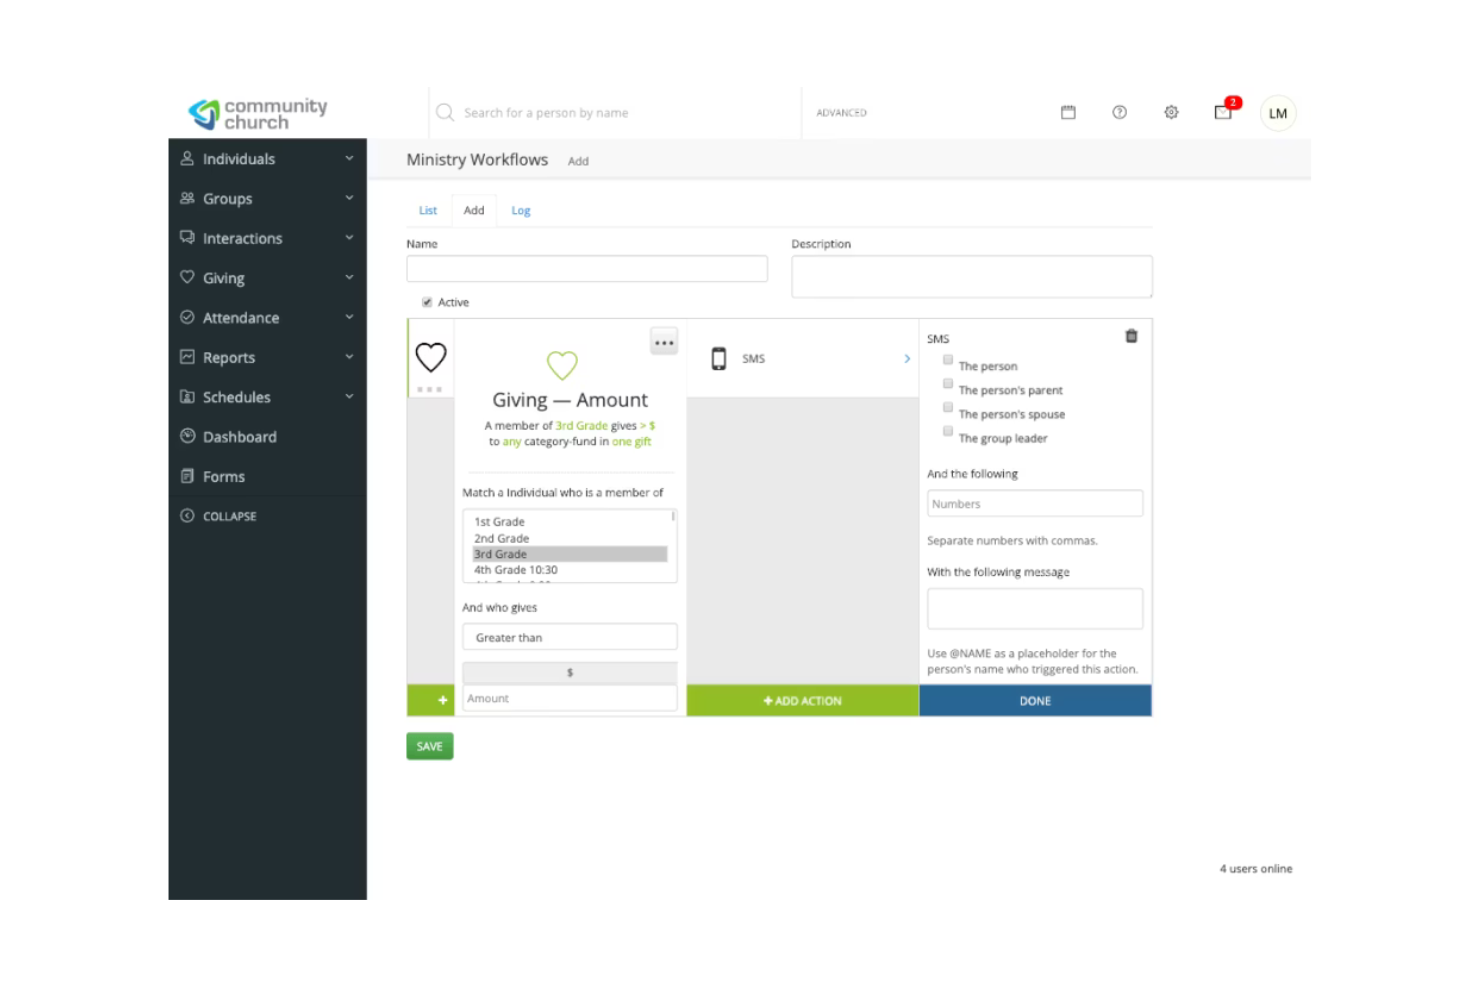Open the Individuals sidebar section
The image size is (1480, 987).
[239, 158]
